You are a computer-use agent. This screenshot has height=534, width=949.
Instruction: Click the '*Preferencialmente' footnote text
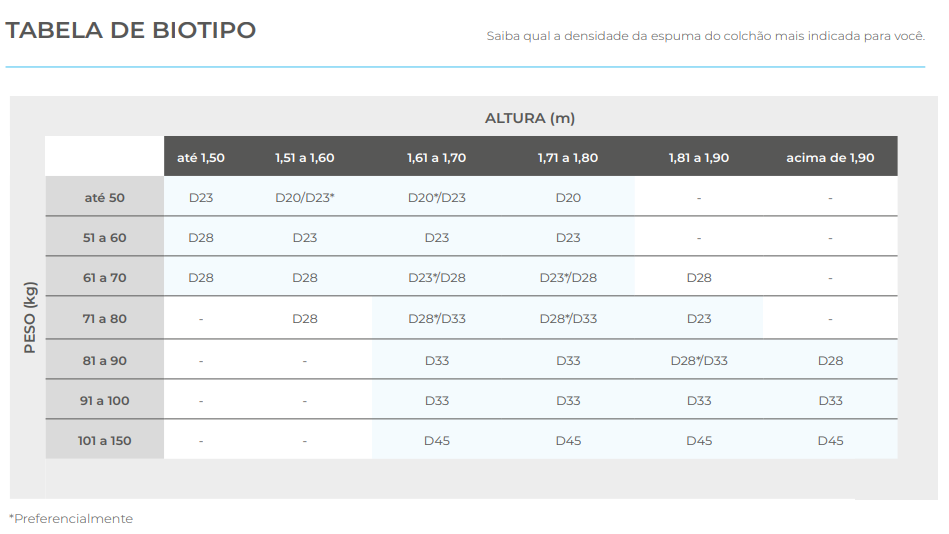(x=71, y=519)
